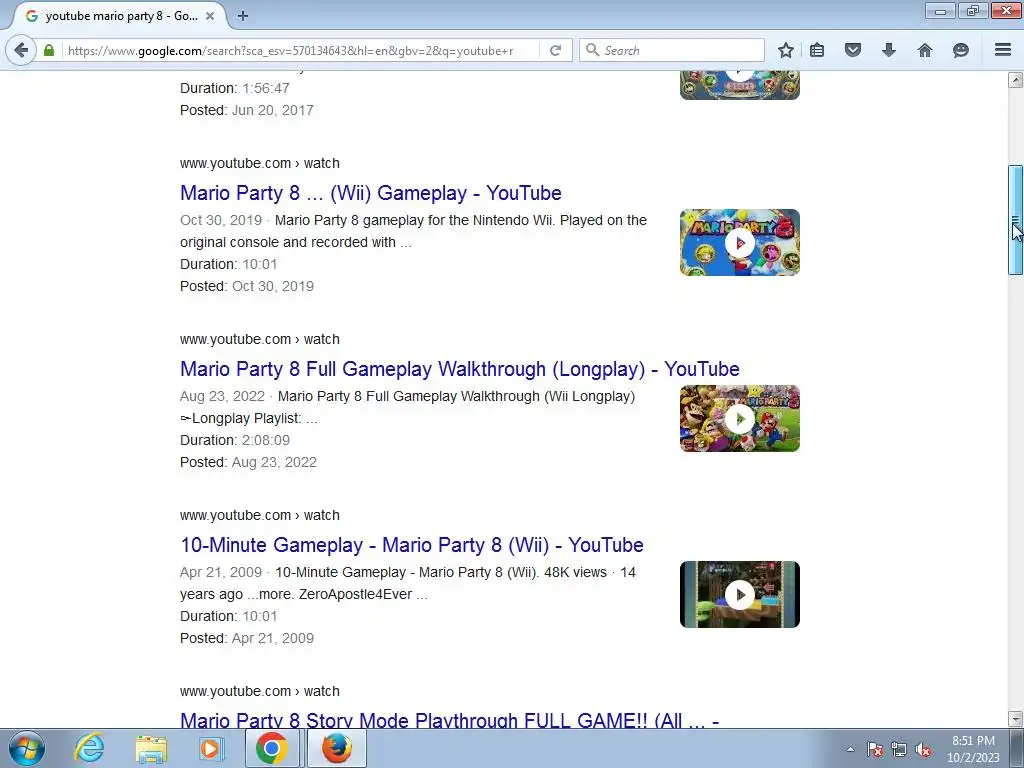Play the 10-Minute Gameplay video thumbnail
1024x768 pixels.
tap(739, 594)
